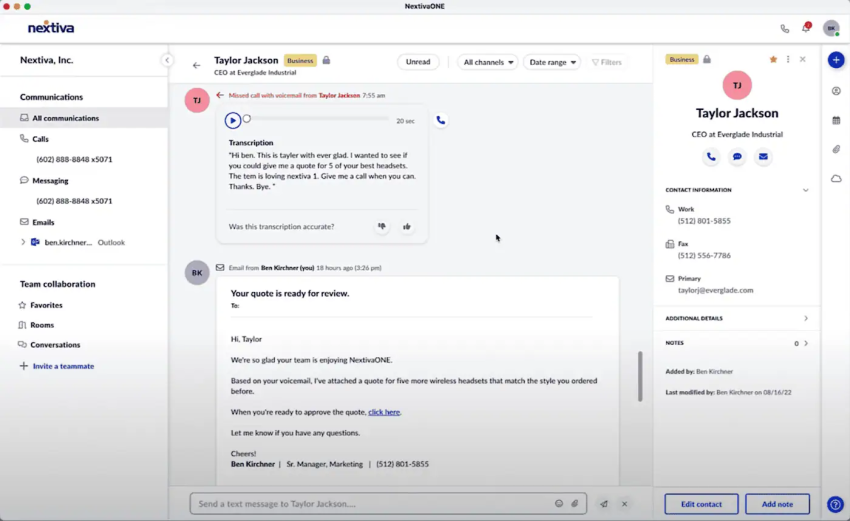This screenshot has height=521, width=850.
Task: Clear the message box with the X icon
Action: 624,504
